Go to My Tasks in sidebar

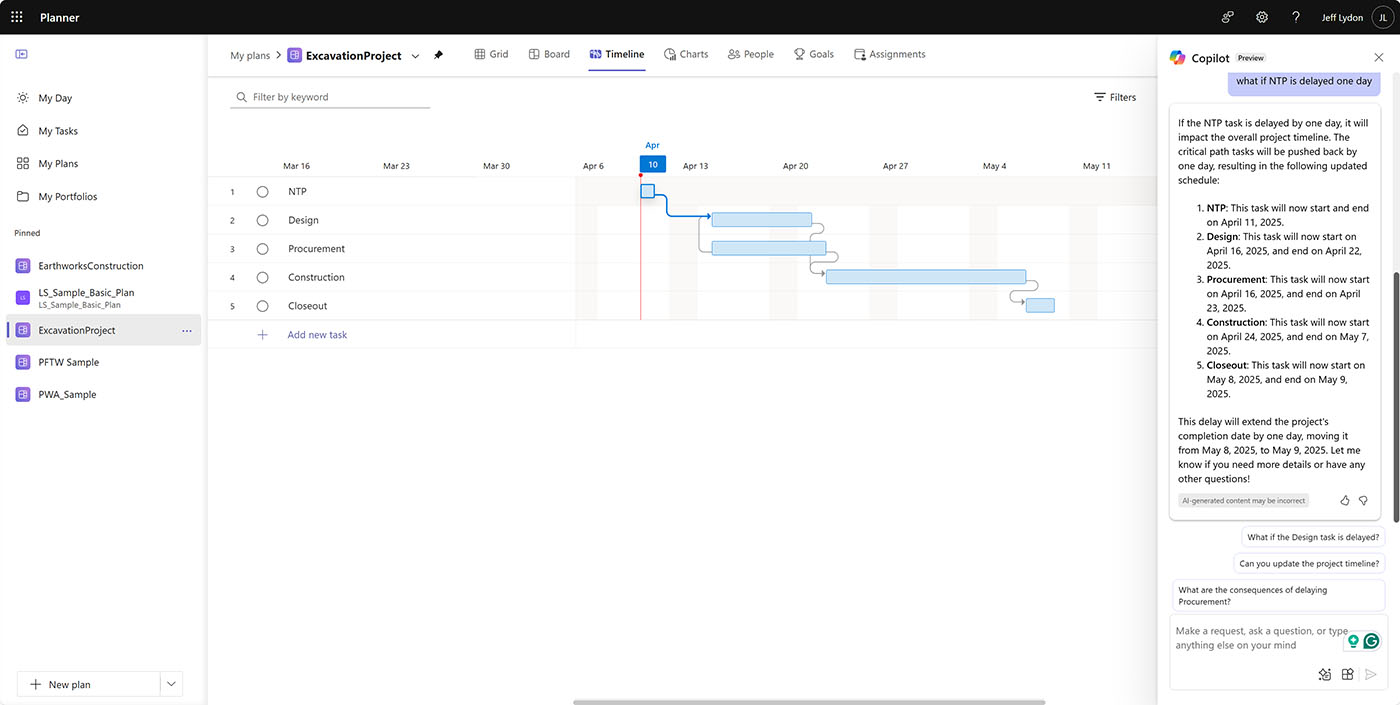click(58, 131)
